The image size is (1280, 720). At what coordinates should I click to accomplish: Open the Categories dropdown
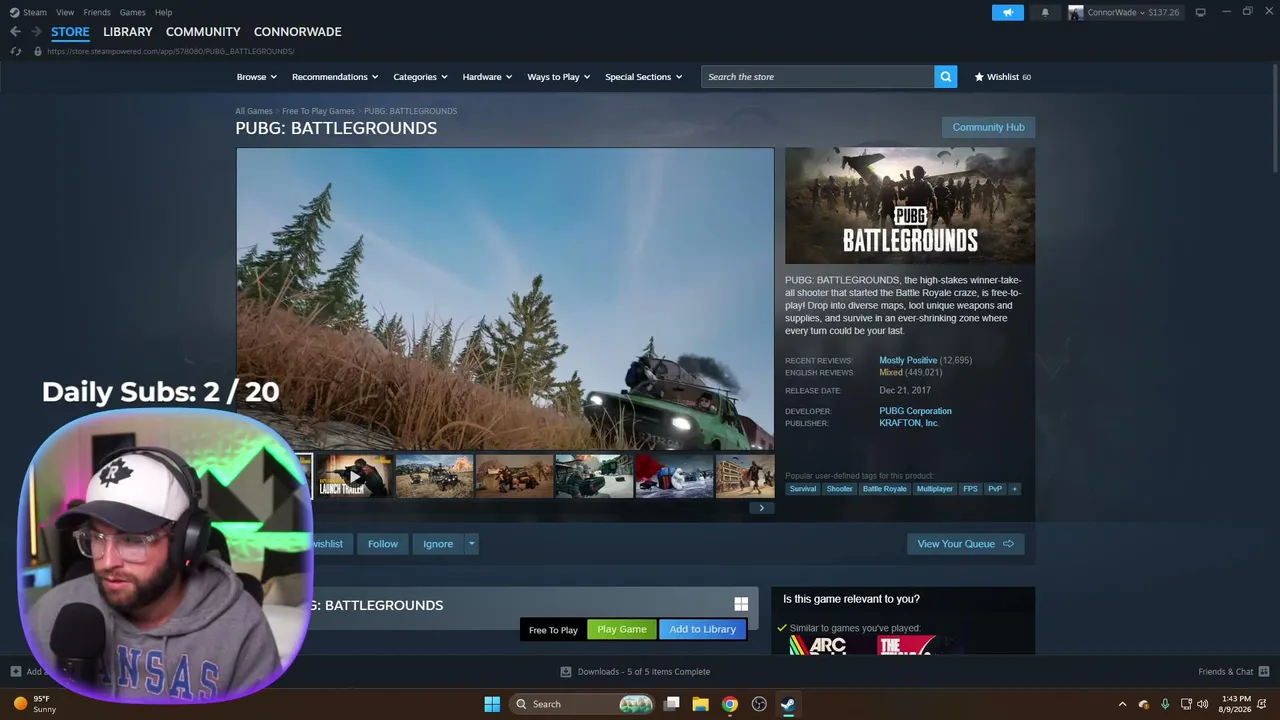[420, 77]
